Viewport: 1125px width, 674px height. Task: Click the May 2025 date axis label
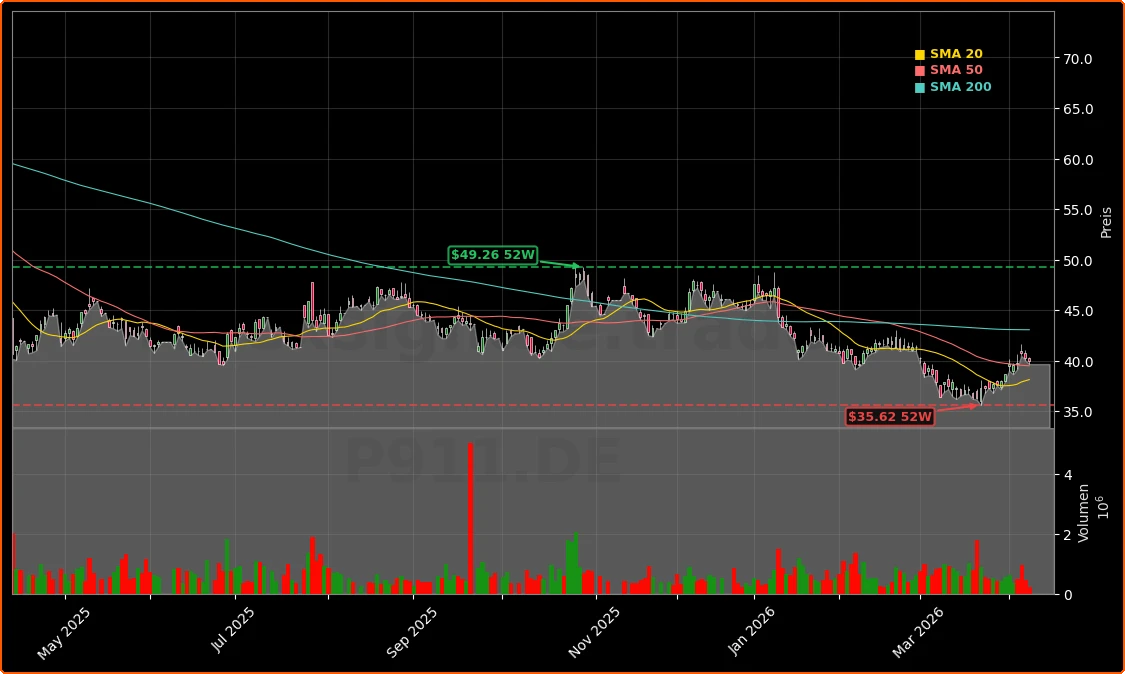(x=66, y=633)
